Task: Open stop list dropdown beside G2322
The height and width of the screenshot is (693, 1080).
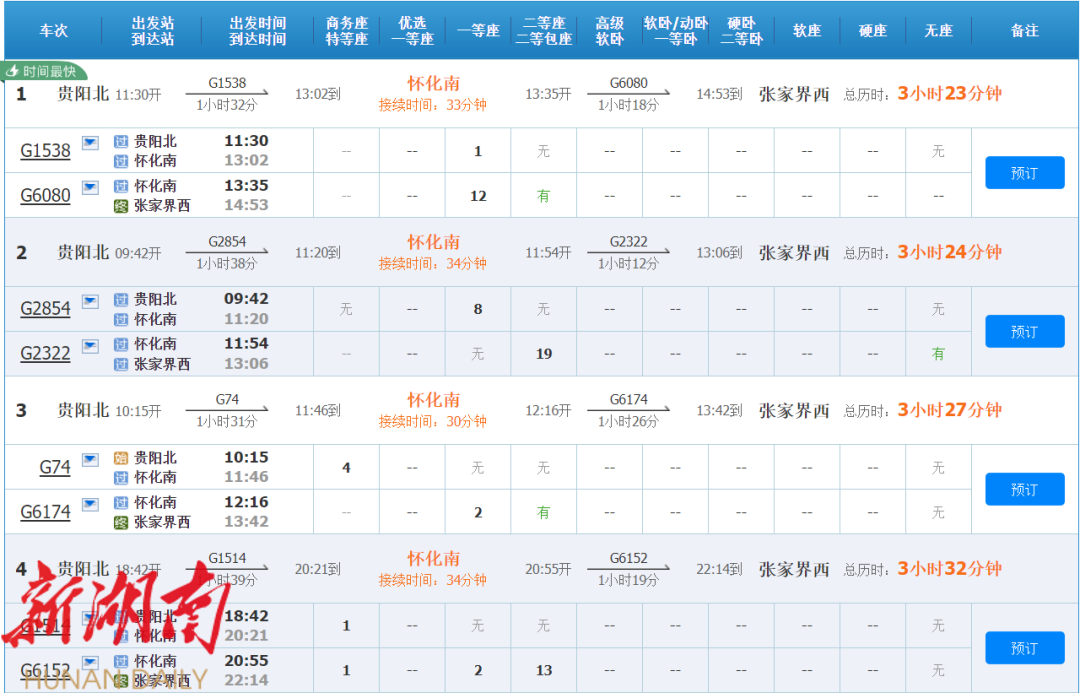Action: [90, 346]
